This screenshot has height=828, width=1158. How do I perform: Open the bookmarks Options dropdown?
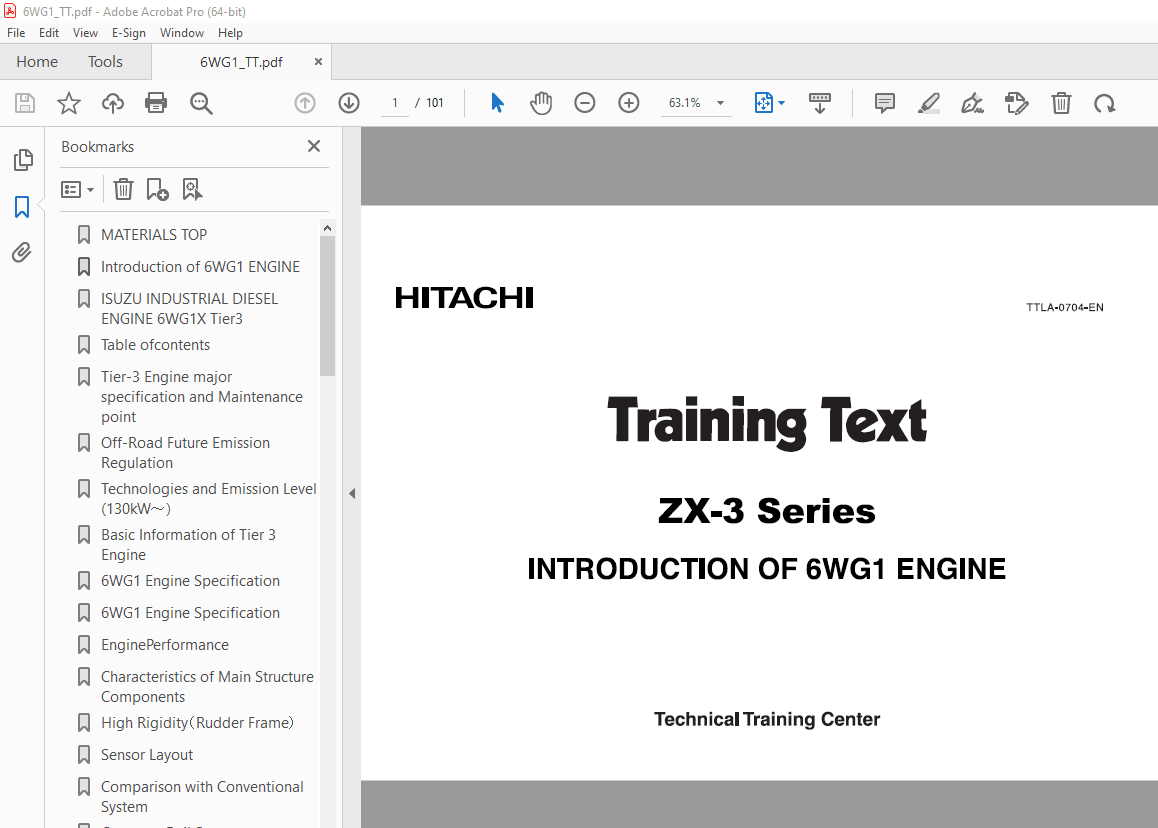[78, 190]
